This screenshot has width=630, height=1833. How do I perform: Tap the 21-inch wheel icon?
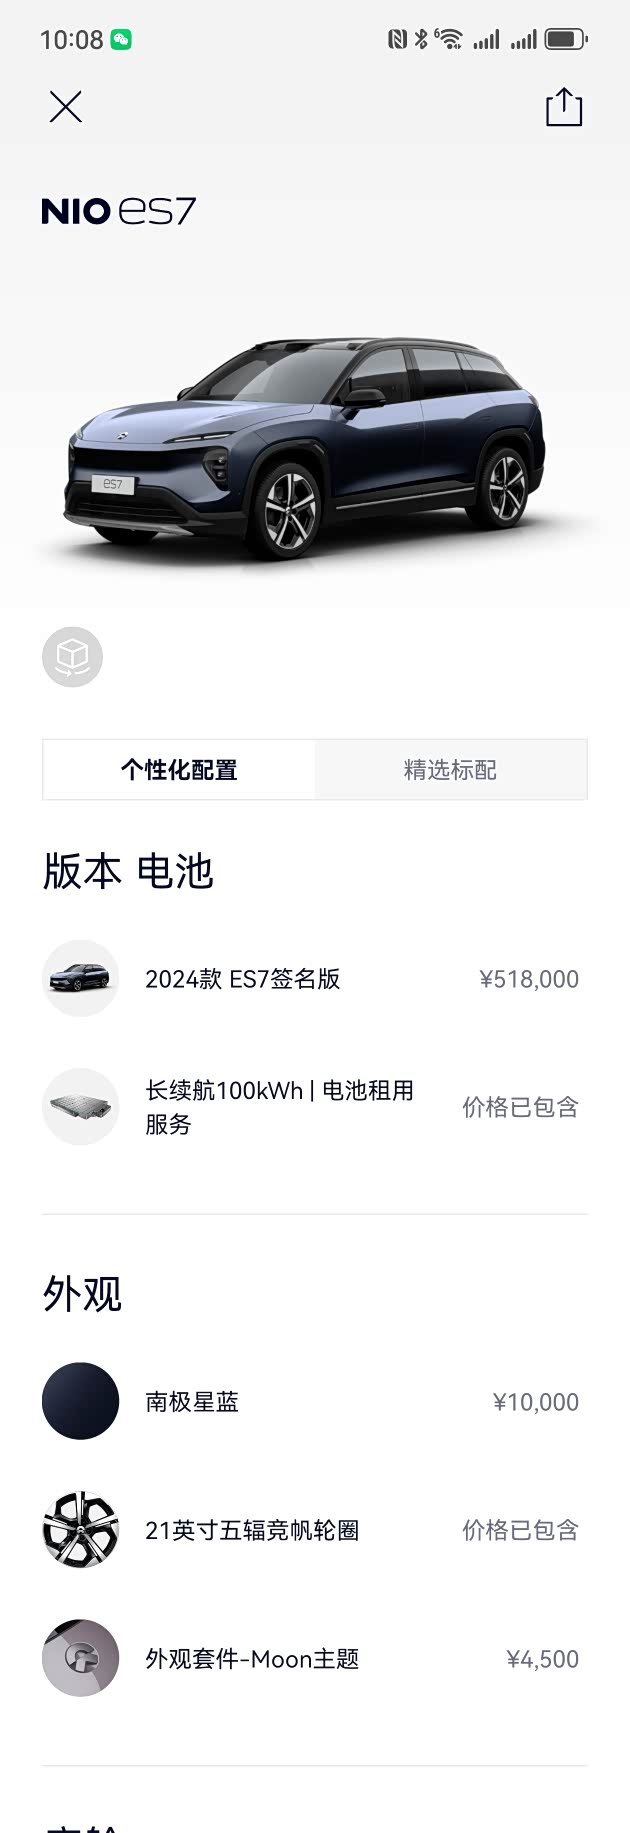coord(80,1529)
